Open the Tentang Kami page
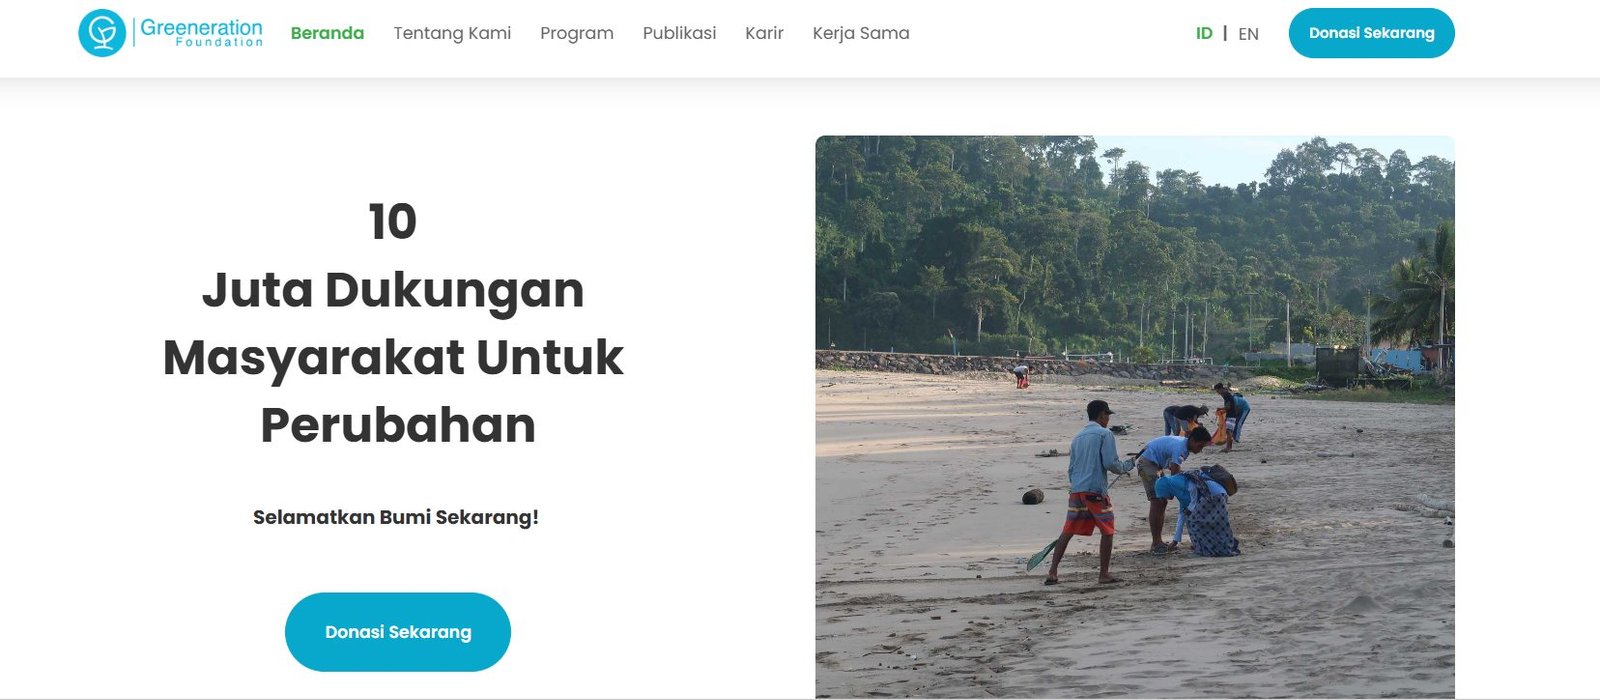The image size is (1600, 700). (452, 33)
